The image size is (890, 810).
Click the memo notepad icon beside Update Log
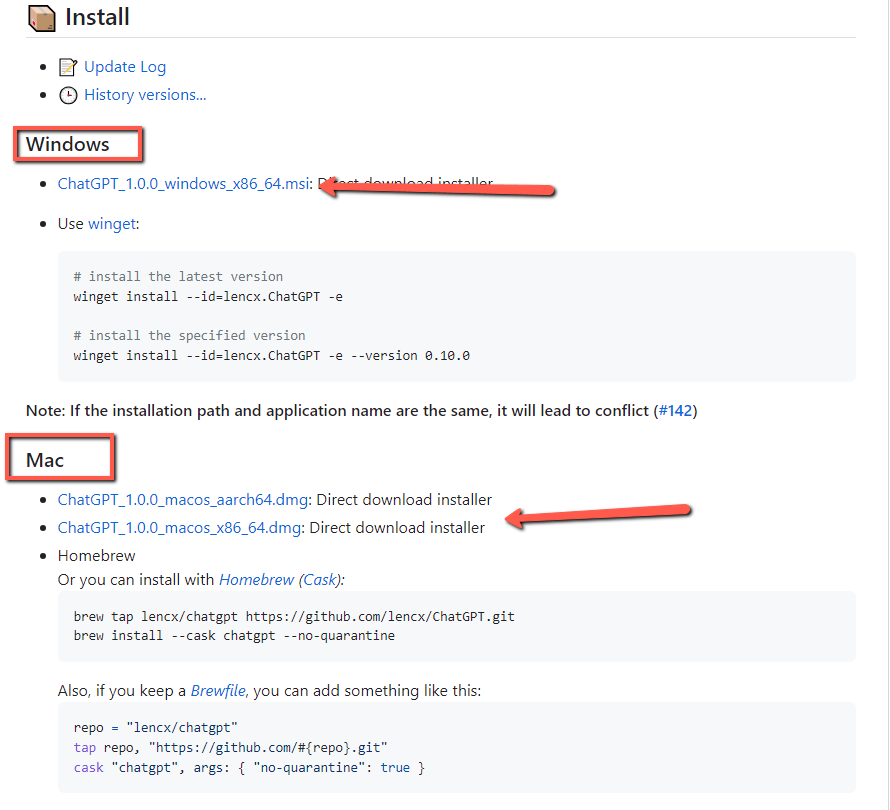pyautogui.click(x=68, y=67)
